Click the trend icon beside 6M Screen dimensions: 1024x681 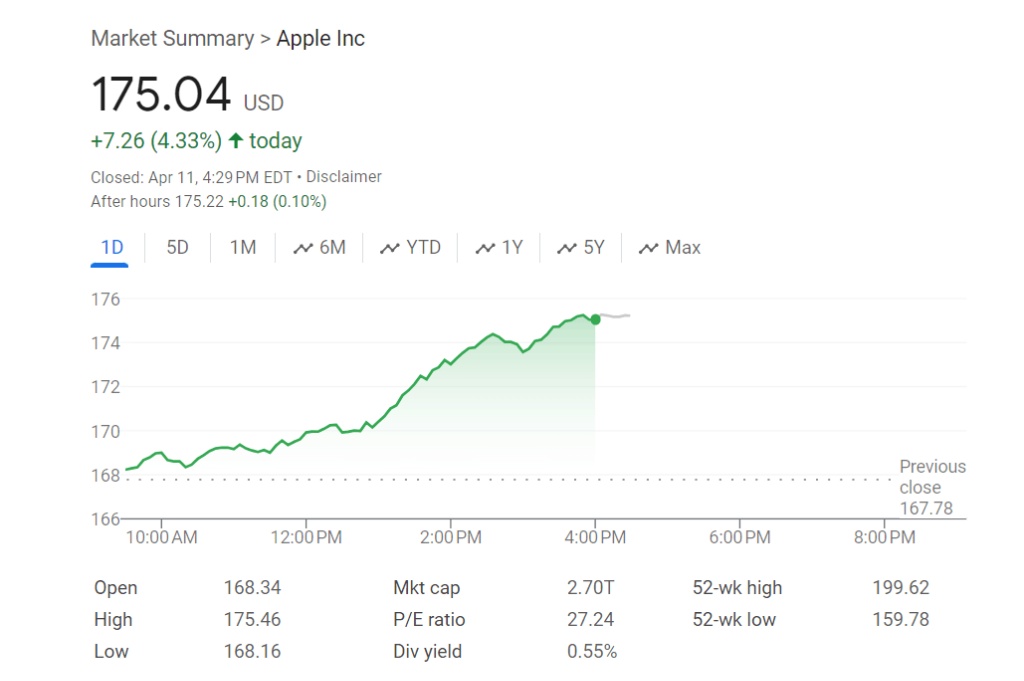(x=302, y=248)
